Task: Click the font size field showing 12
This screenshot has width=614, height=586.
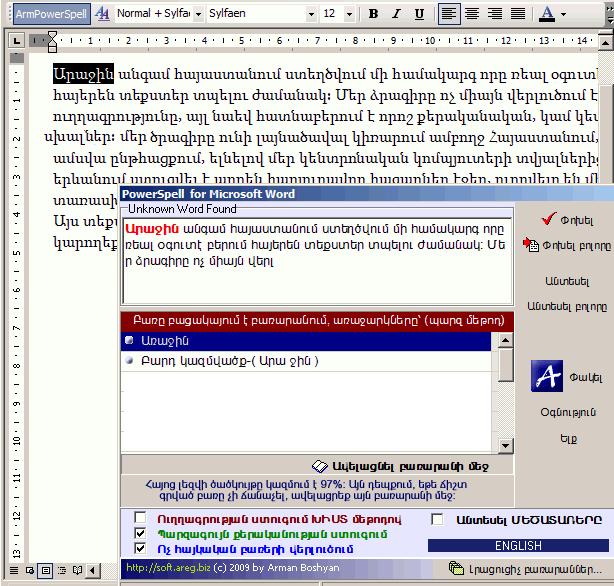Action: tap(332, 14)
